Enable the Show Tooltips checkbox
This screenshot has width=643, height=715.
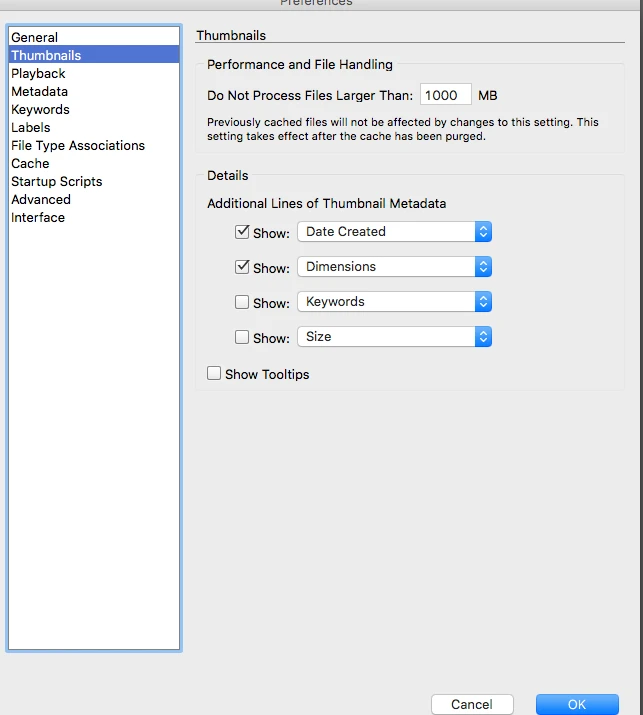(214, 374)
